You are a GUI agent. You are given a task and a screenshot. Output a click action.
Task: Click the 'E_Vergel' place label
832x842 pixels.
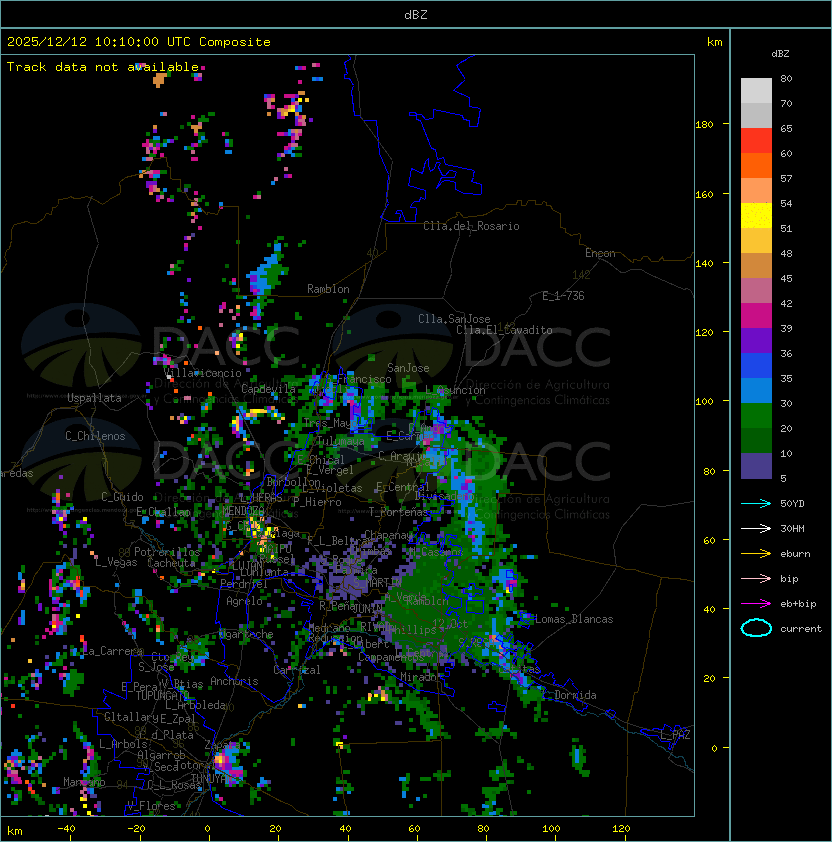[x=330, y=470]
